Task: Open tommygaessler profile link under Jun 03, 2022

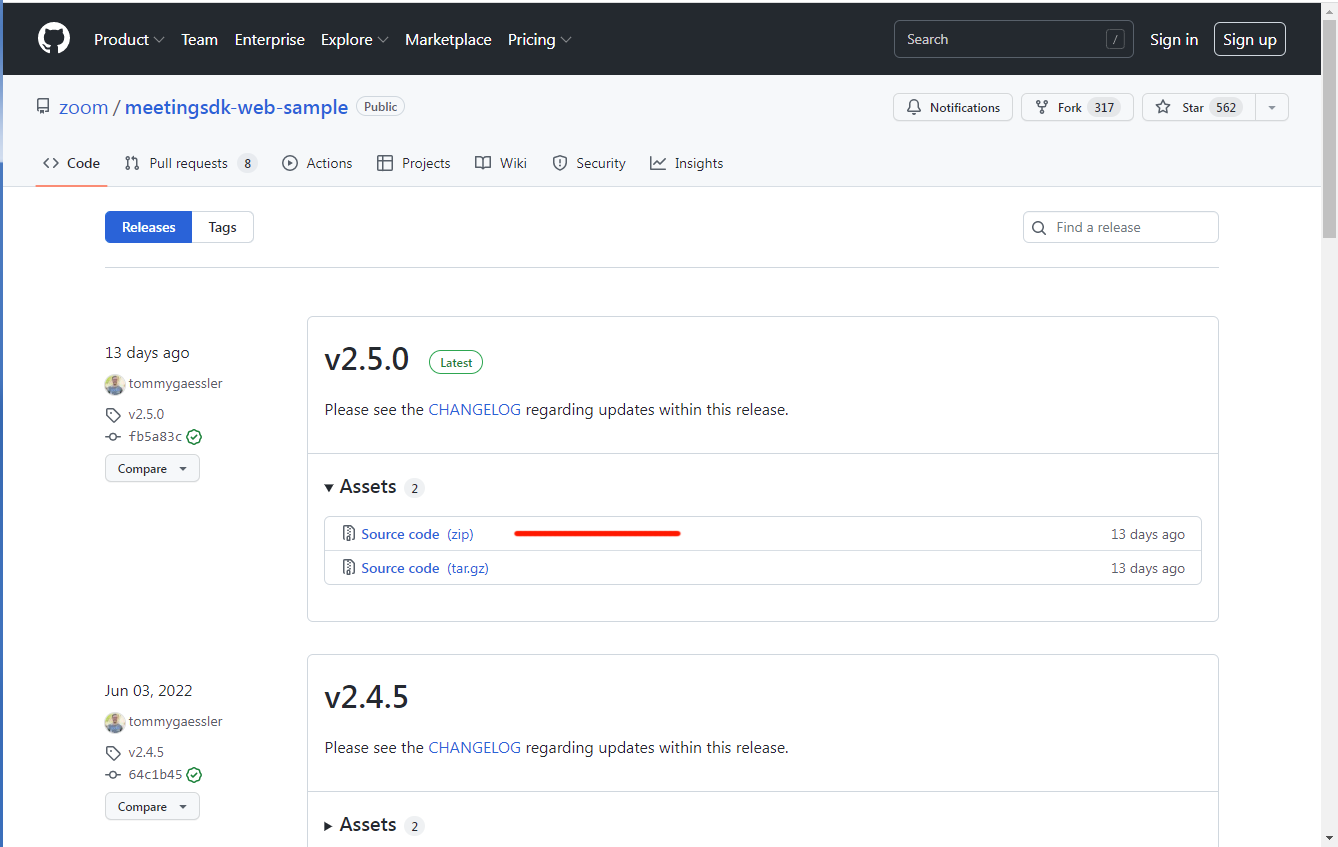Action: pos(175,722)
